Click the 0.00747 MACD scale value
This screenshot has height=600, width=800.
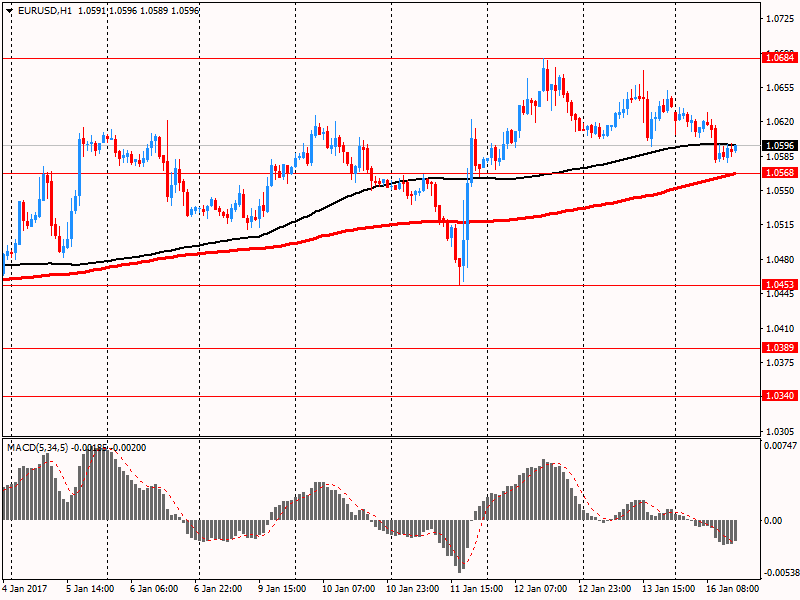tap(781, 445)
